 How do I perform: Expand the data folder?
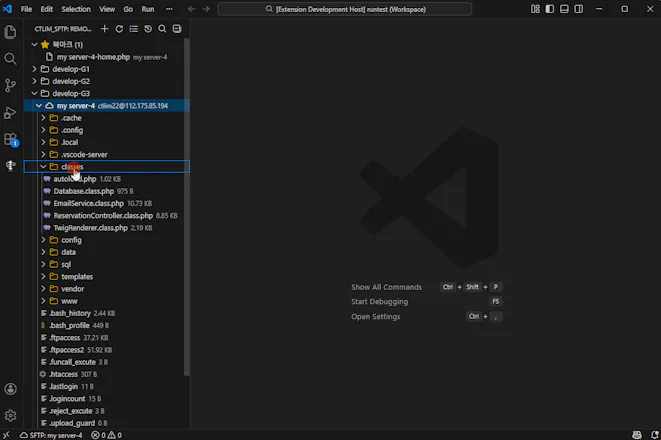(x=43, y=252)
